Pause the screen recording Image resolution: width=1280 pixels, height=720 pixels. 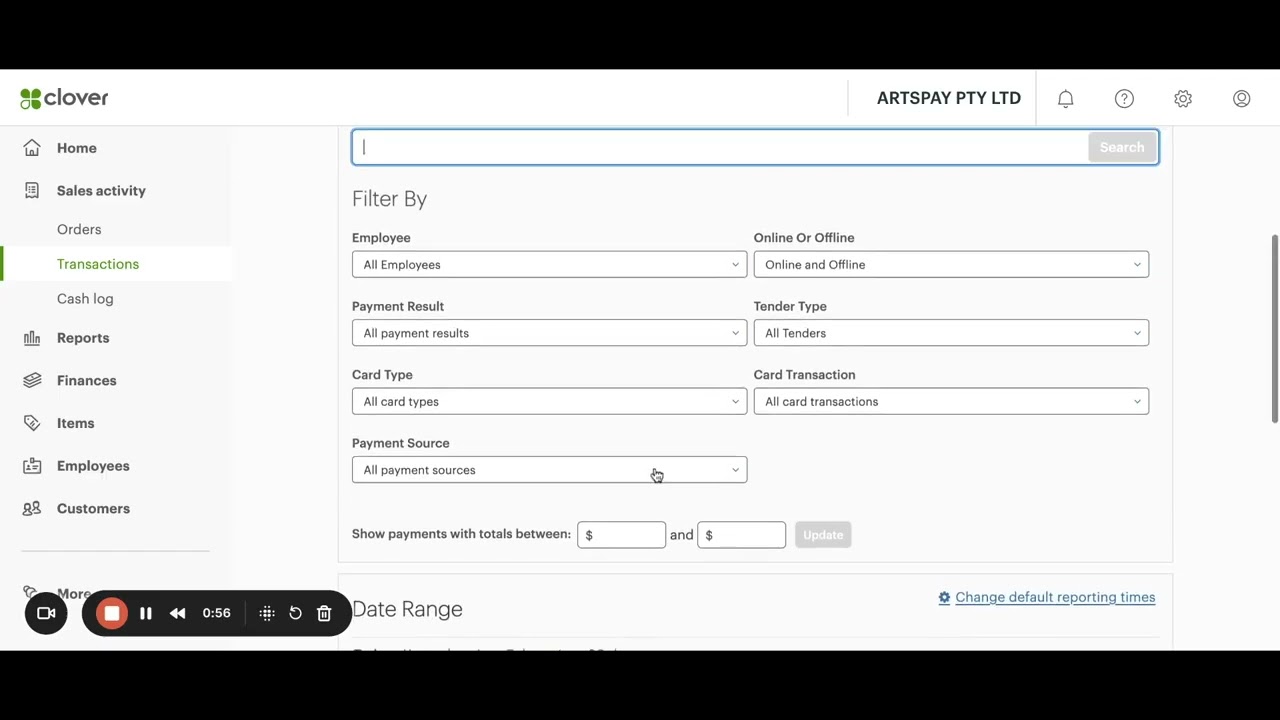(146, 613)
